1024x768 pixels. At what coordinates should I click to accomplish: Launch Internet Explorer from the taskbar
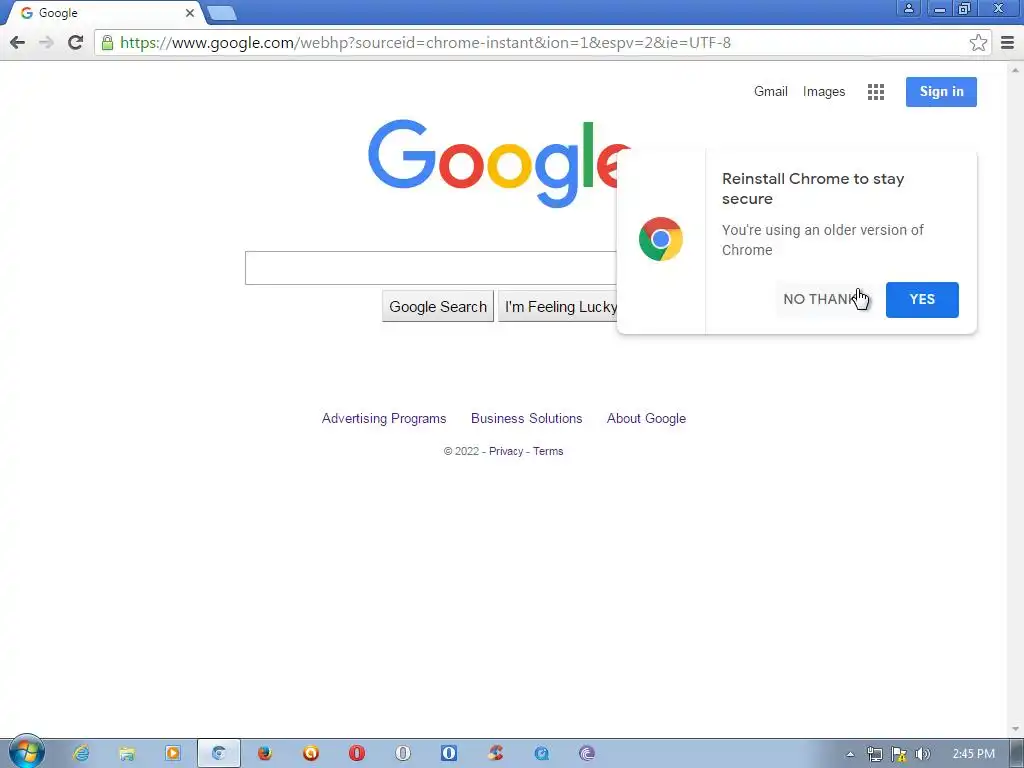point(82,754)
